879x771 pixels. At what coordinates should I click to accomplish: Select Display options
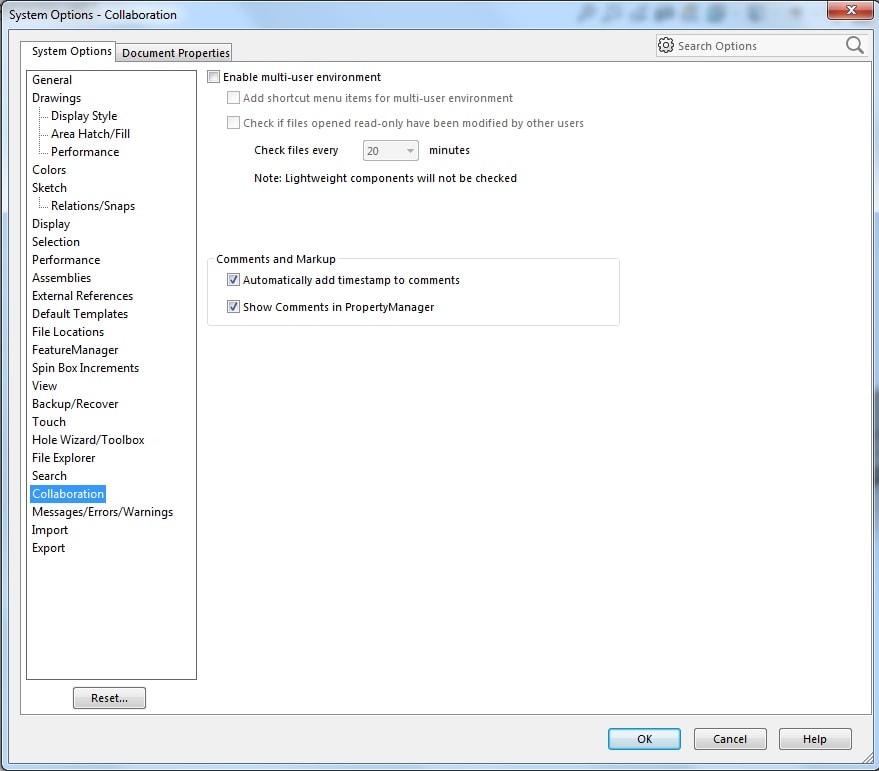point(51,224)
